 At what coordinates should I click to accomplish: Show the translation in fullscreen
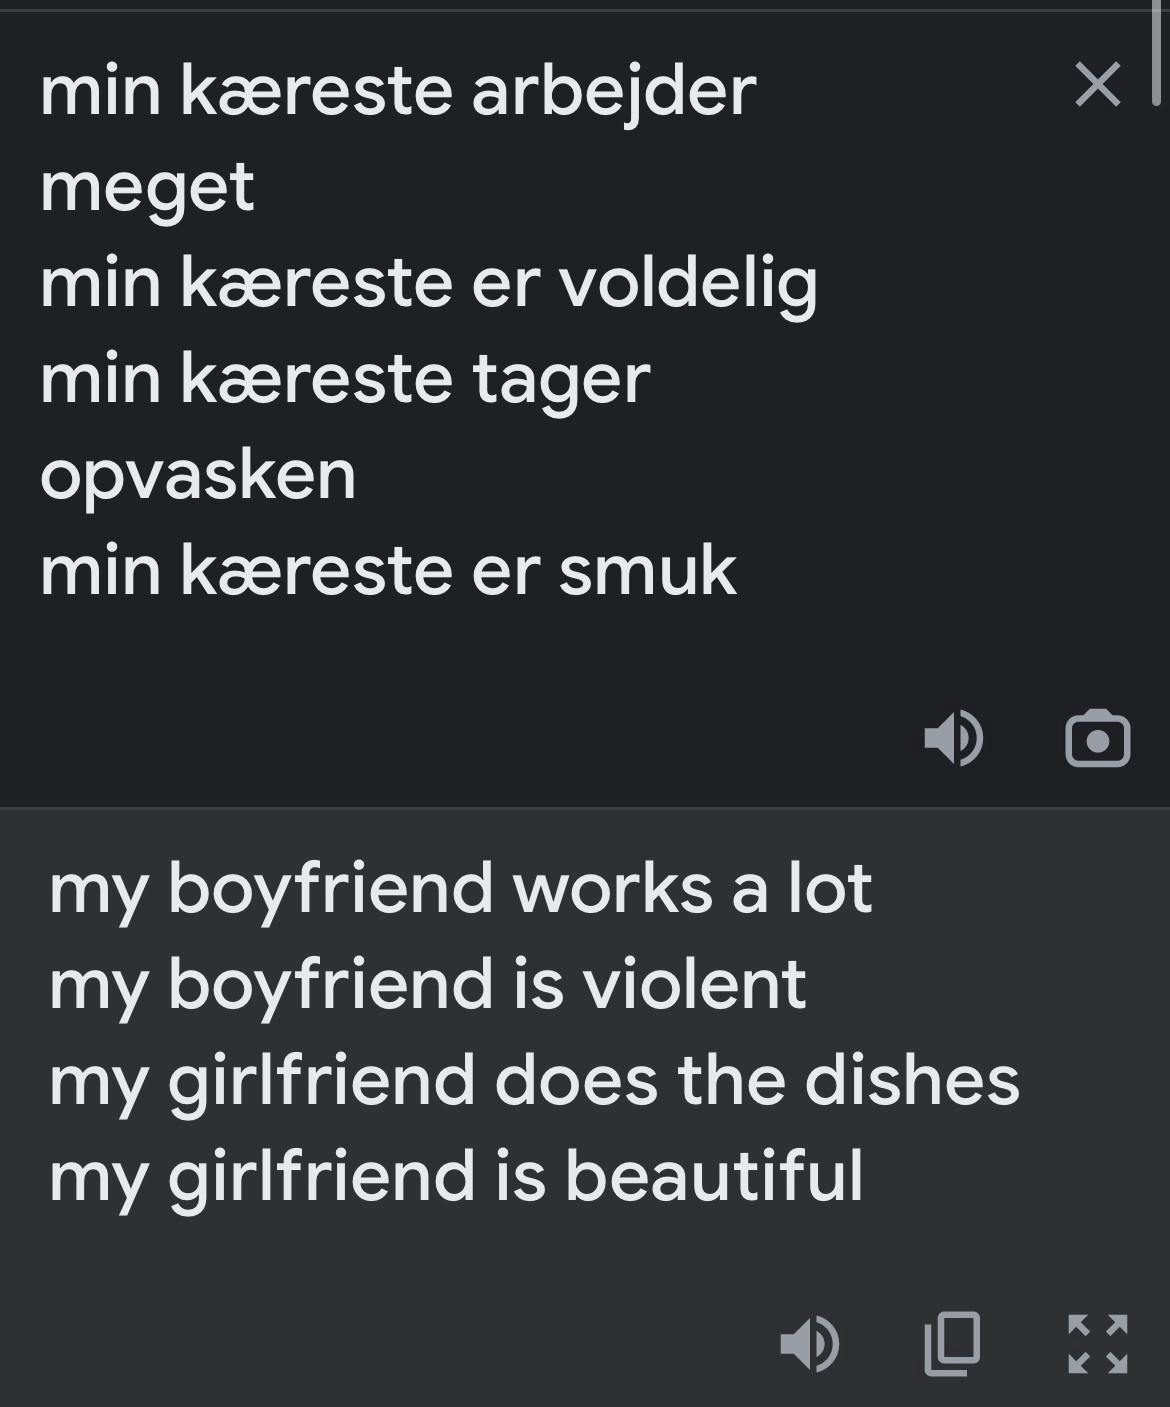(x=1097, y=1343)
